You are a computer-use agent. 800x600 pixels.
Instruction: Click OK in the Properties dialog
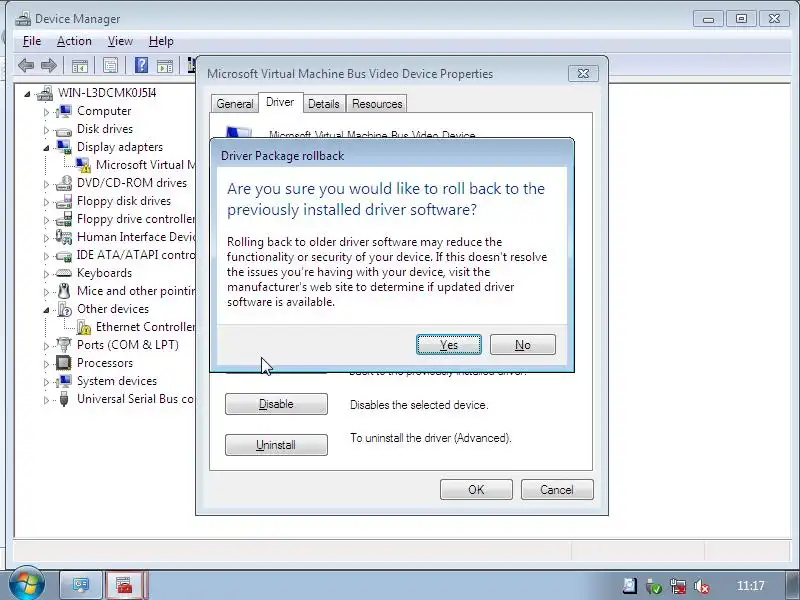476,490
